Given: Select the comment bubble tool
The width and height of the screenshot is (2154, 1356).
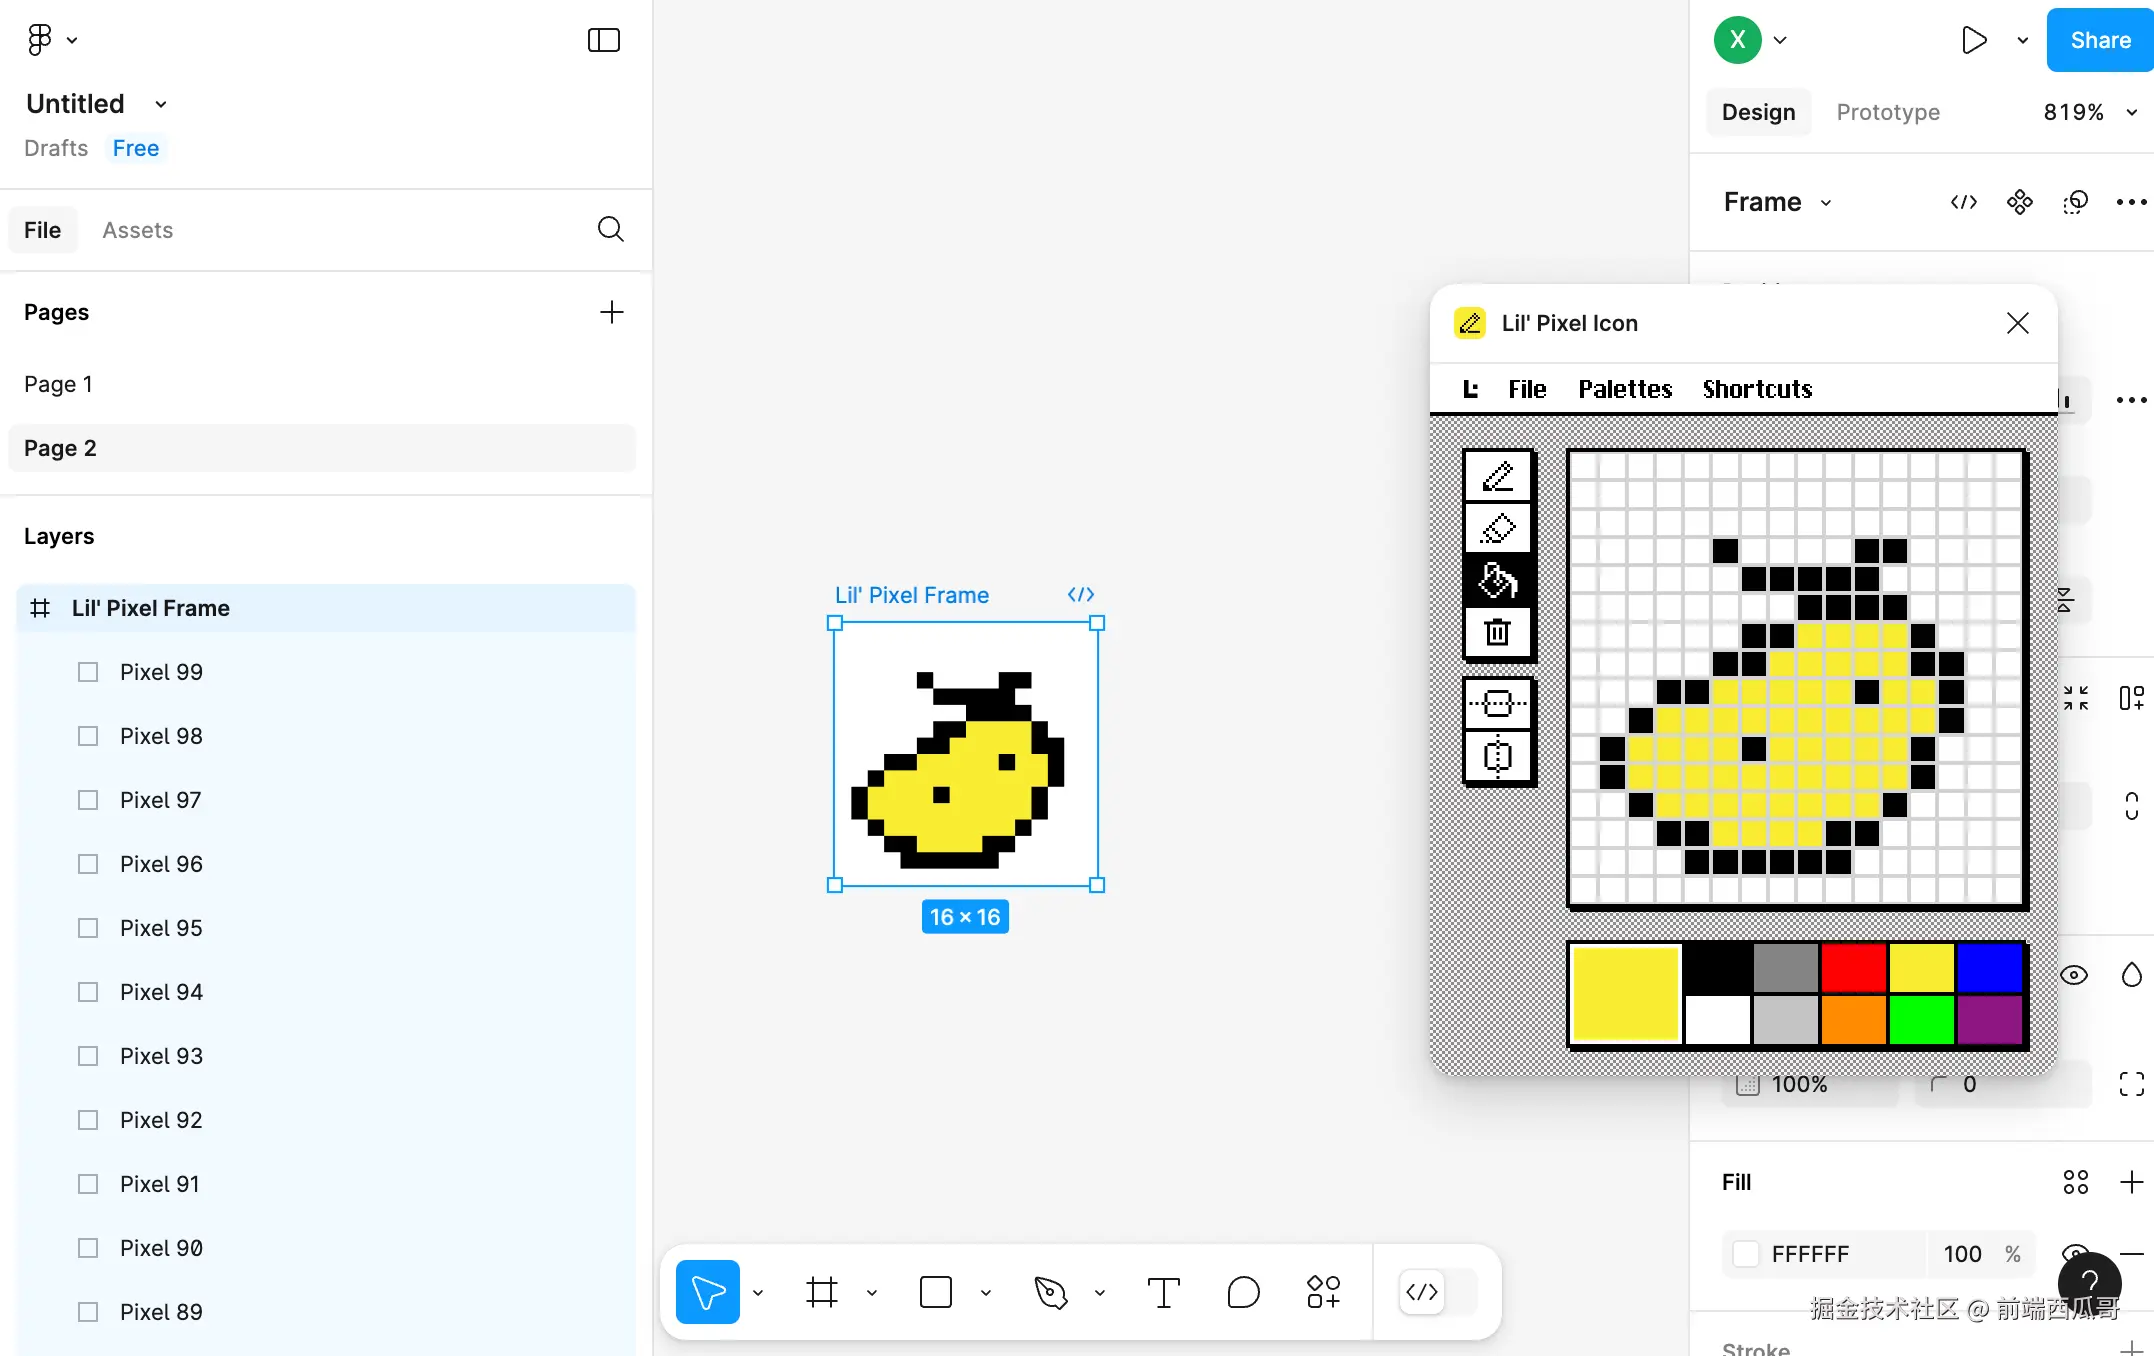Looking at the screenshot, I should click(1242, 1292).
